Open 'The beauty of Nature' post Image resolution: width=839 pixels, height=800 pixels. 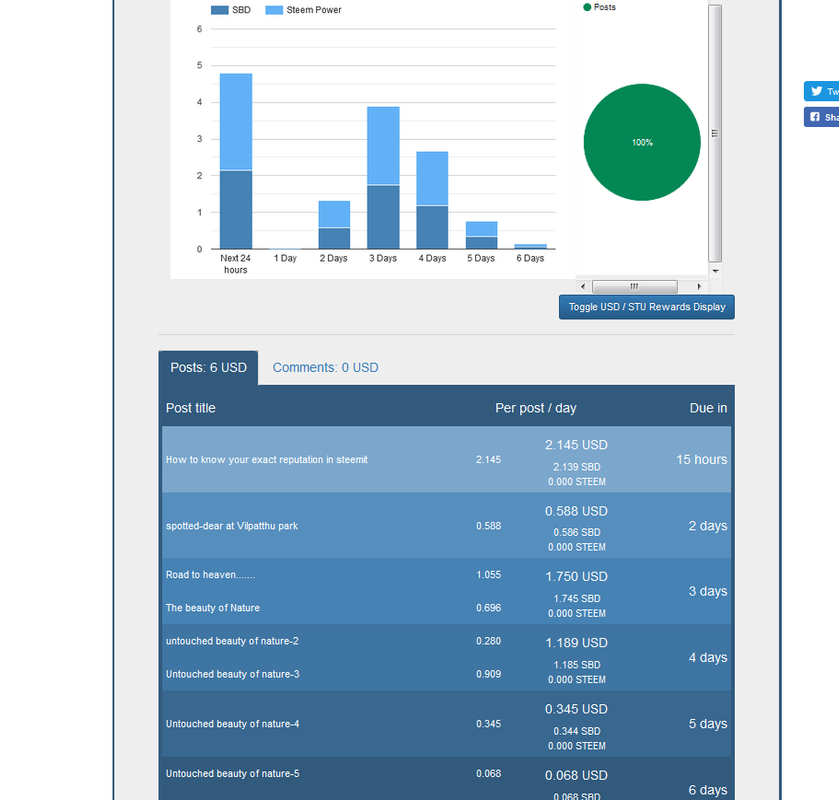[212, 608]
